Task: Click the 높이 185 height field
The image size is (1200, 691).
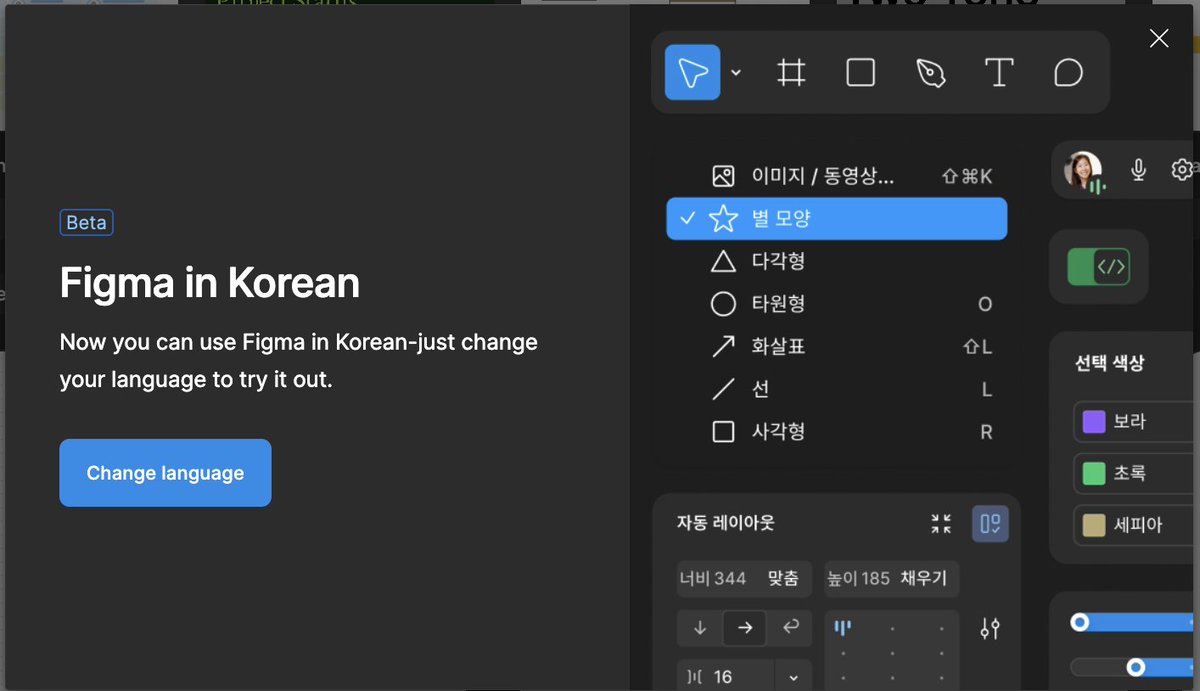Action: (892, 578)
